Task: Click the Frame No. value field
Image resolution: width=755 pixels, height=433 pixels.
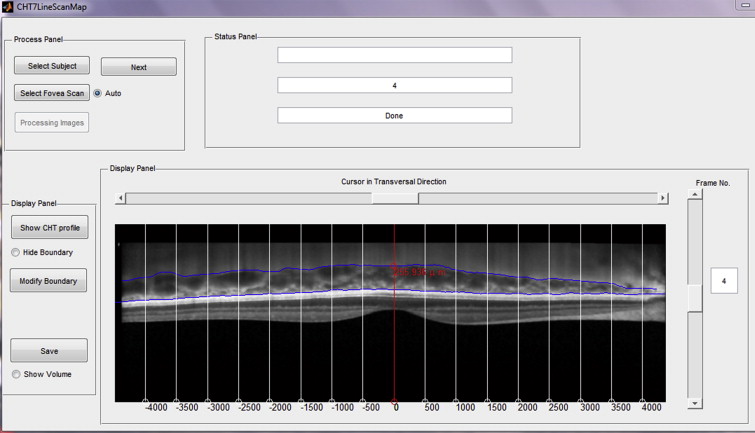Action: (723, 283)
